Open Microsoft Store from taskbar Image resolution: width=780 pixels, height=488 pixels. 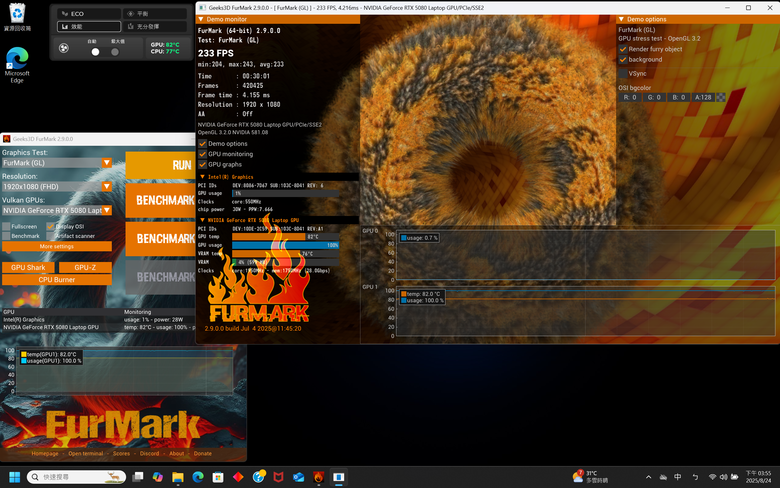218,477
